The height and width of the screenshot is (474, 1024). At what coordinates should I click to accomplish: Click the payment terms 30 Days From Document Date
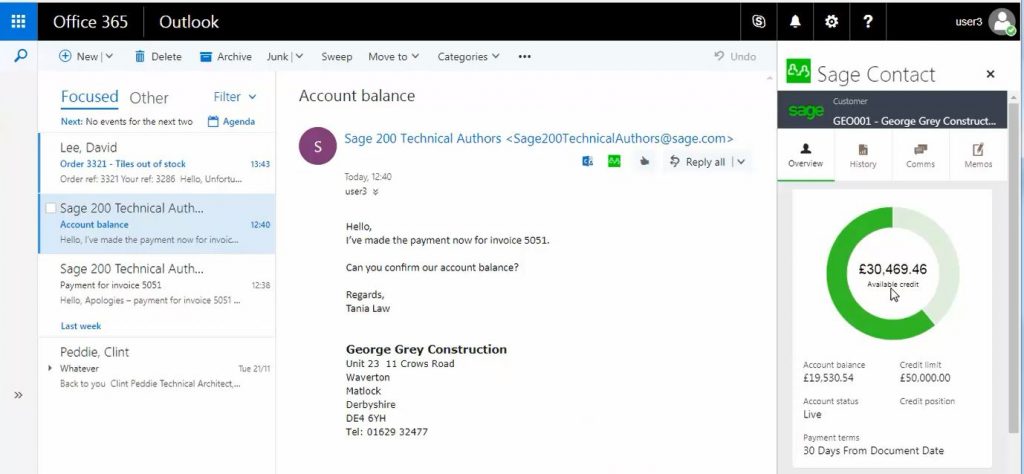coord(873,450)
